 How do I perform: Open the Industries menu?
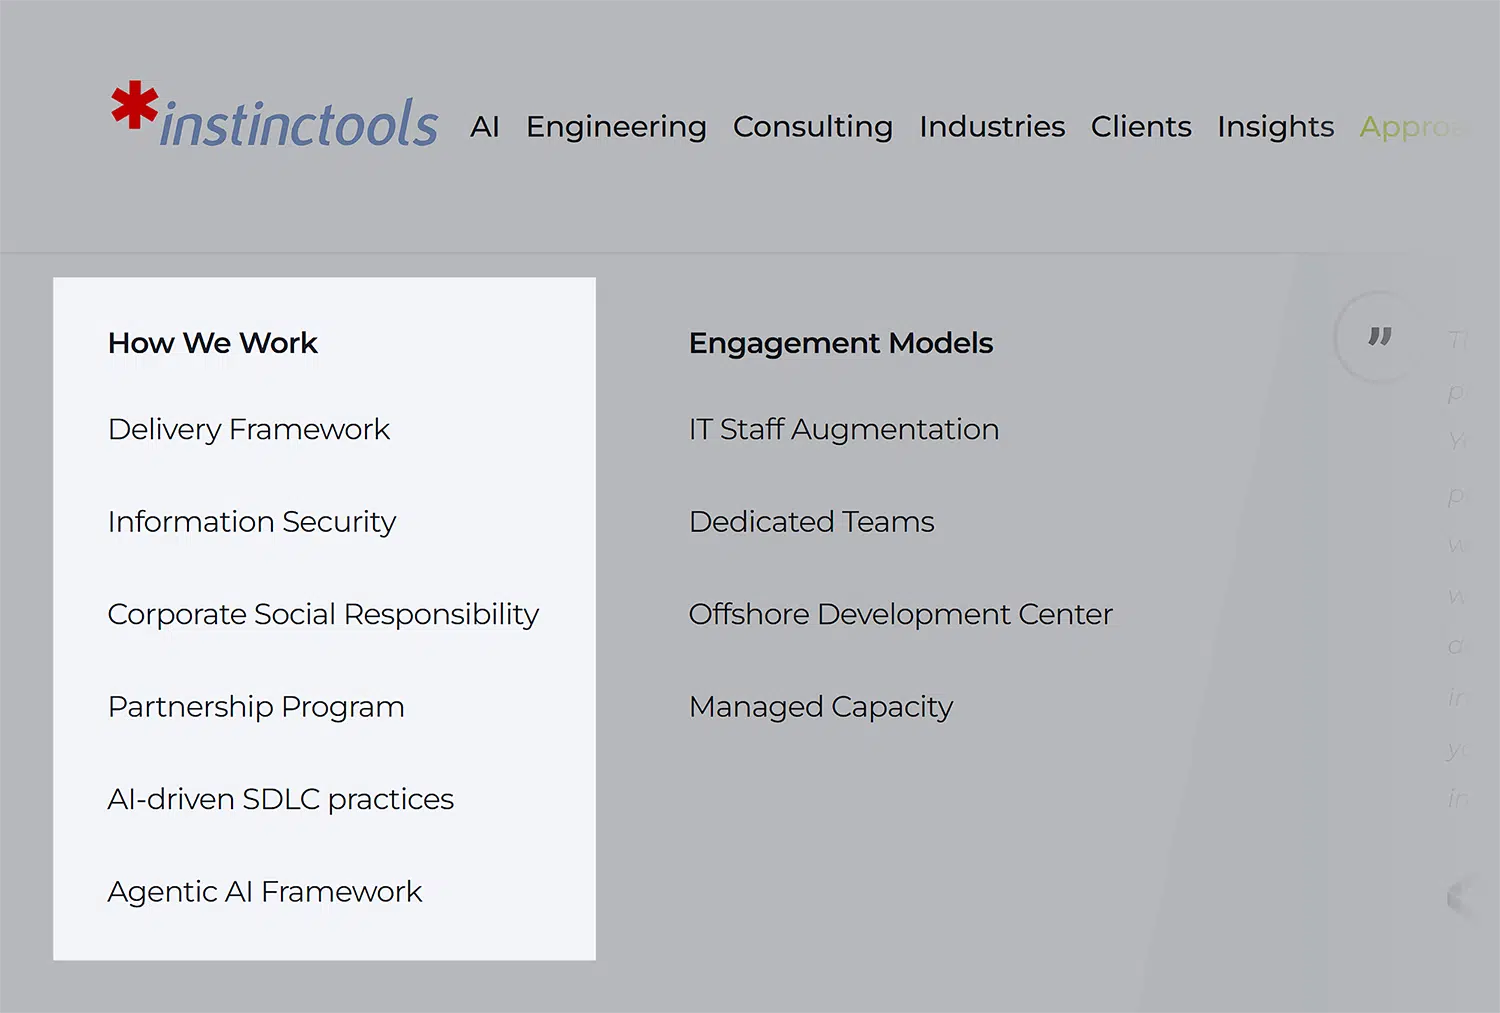tap(992, 127)
